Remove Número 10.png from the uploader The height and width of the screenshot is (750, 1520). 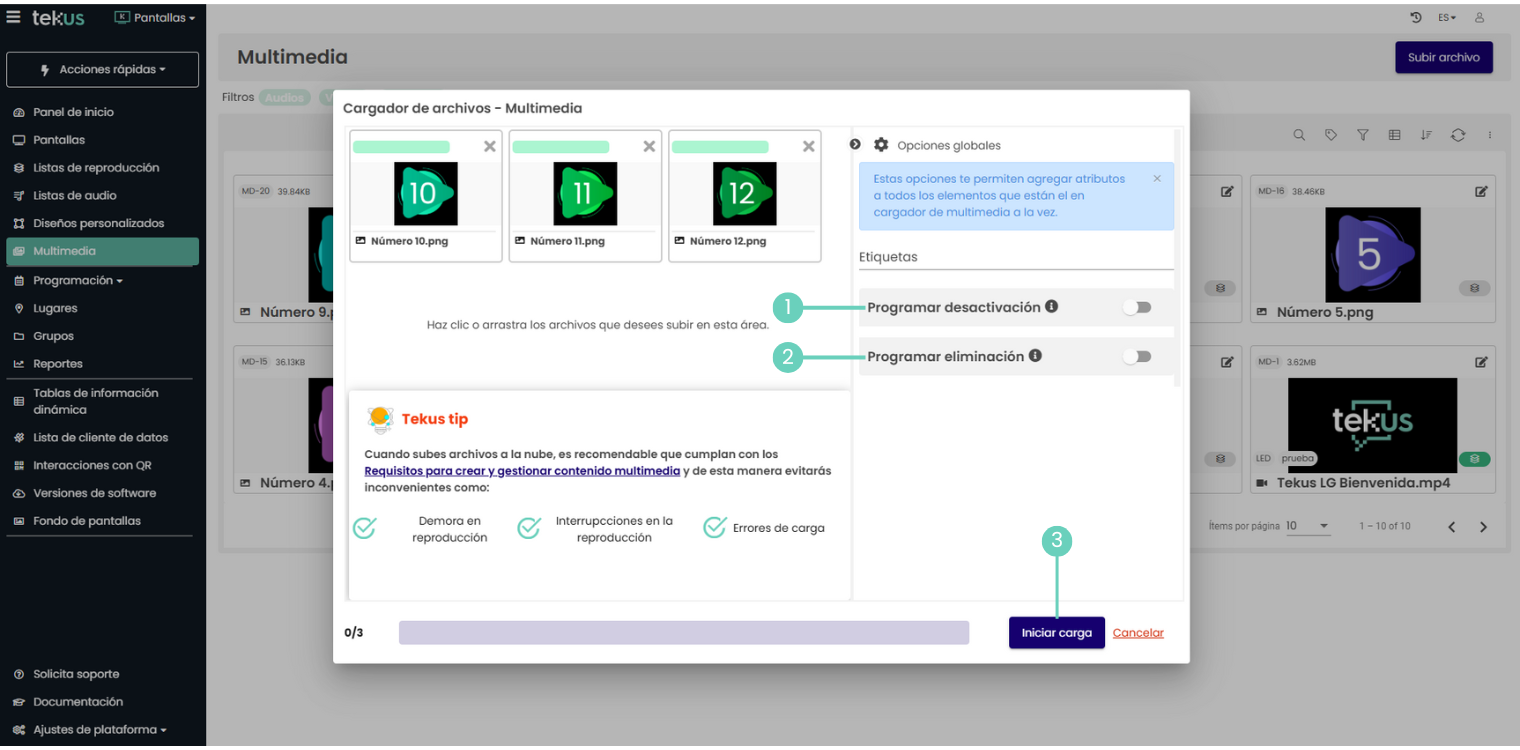[489, 147]
